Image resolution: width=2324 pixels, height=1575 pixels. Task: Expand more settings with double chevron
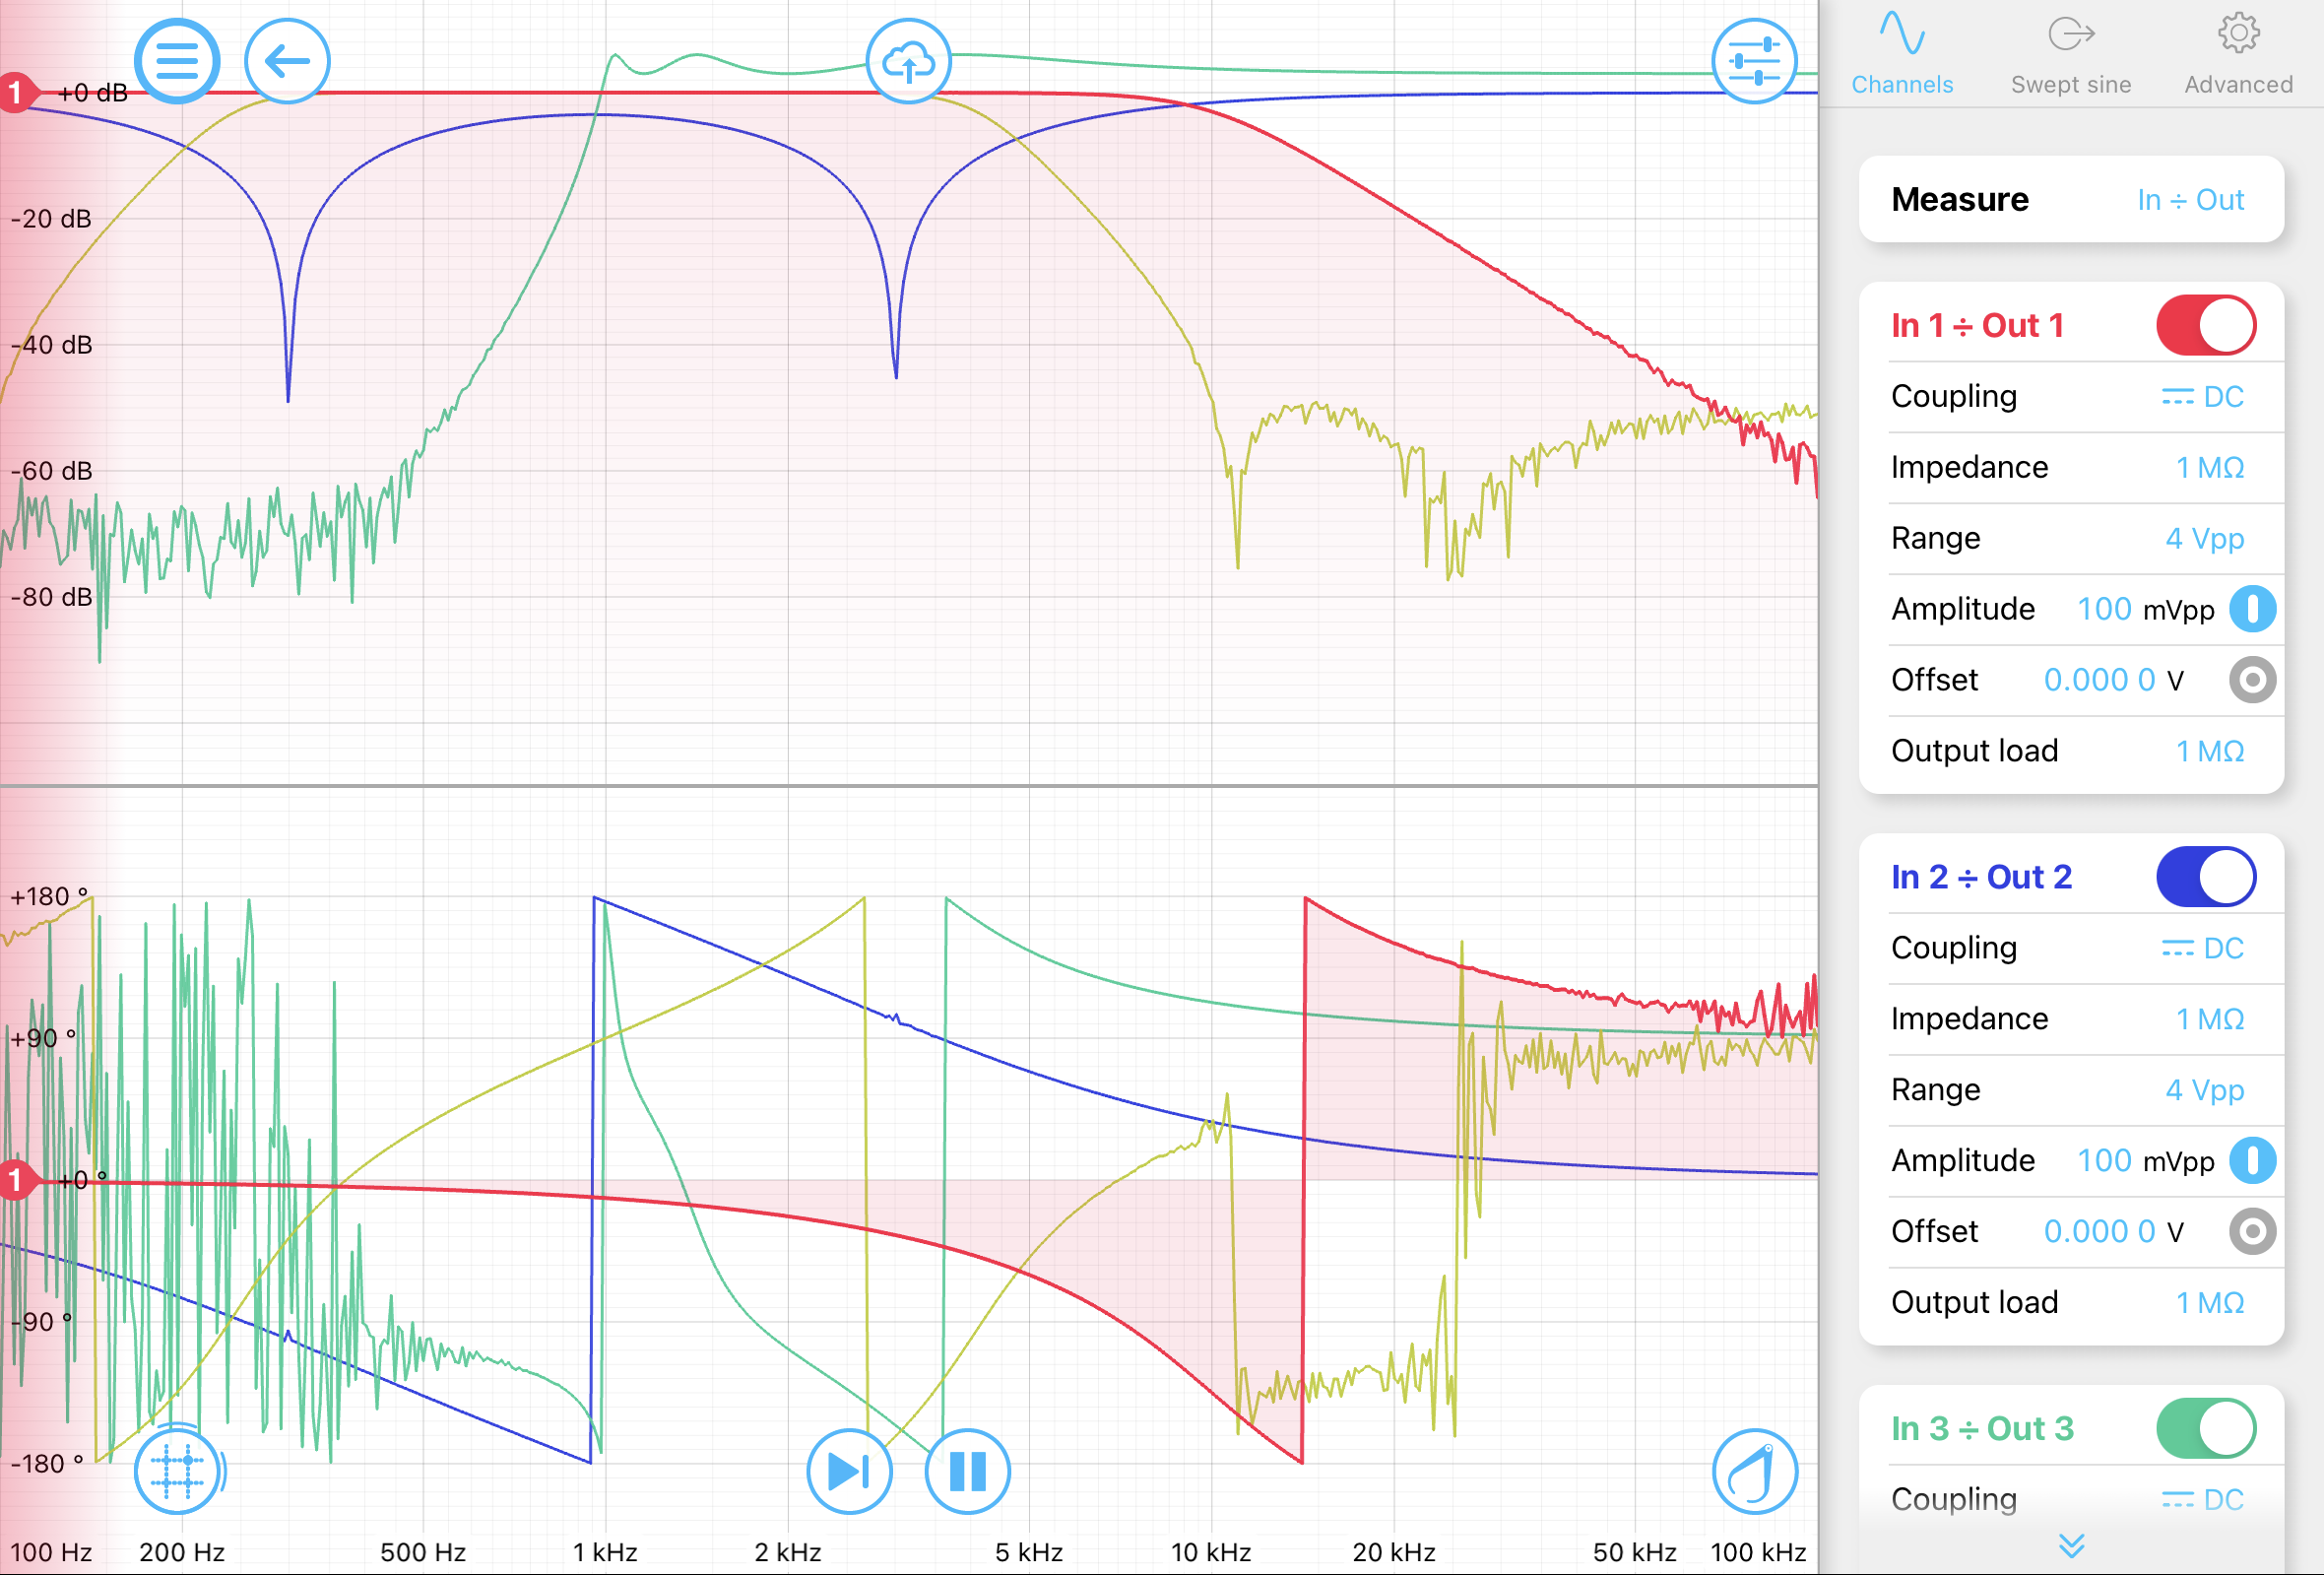(x=2072, y=1546)
